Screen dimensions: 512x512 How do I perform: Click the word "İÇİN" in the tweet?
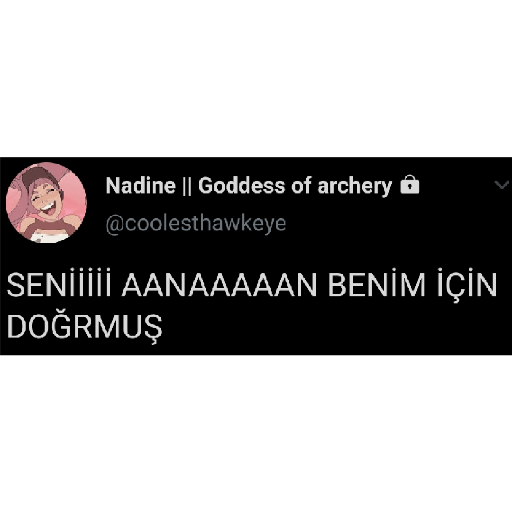pos(467,284)
